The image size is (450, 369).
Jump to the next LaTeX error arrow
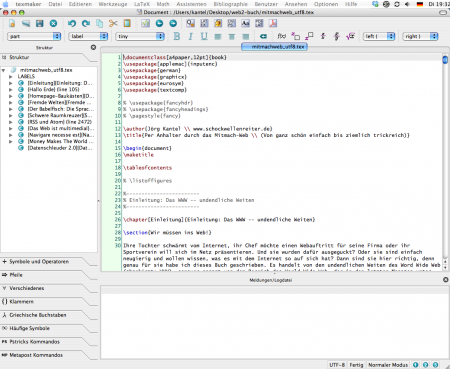tap(173, 23)
